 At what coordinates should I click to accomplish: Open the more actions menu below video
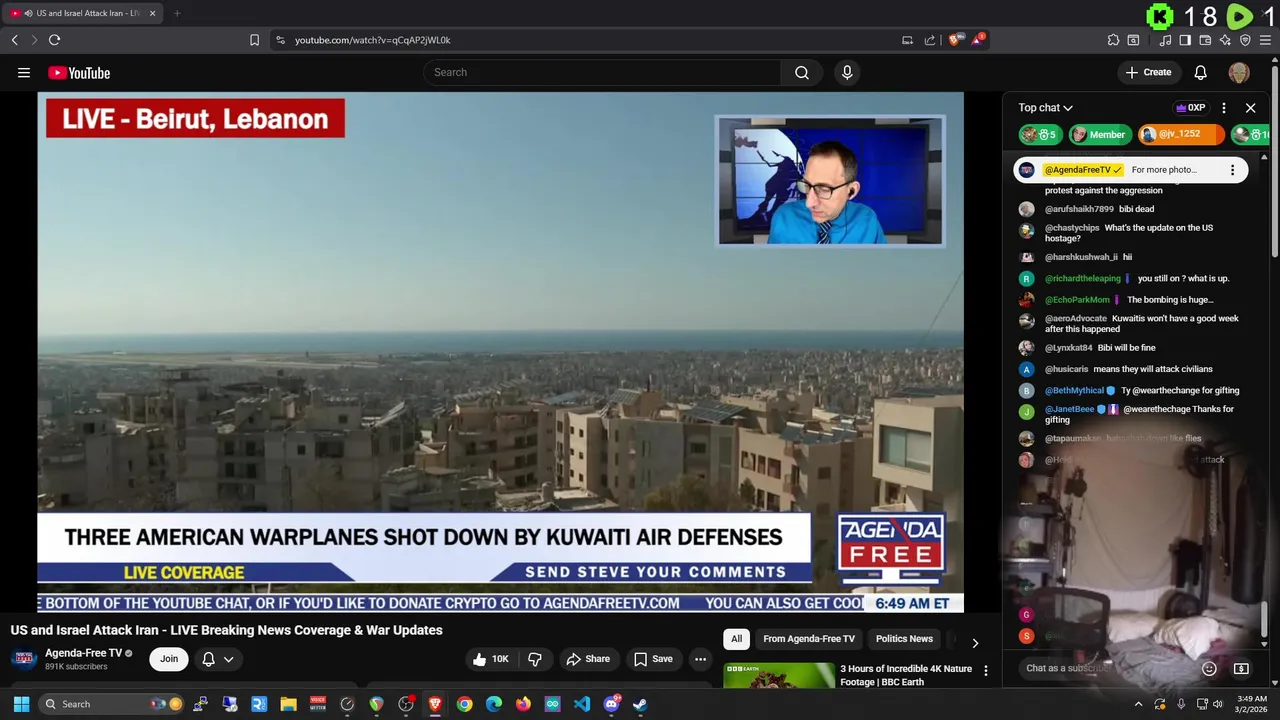[700, 659]
